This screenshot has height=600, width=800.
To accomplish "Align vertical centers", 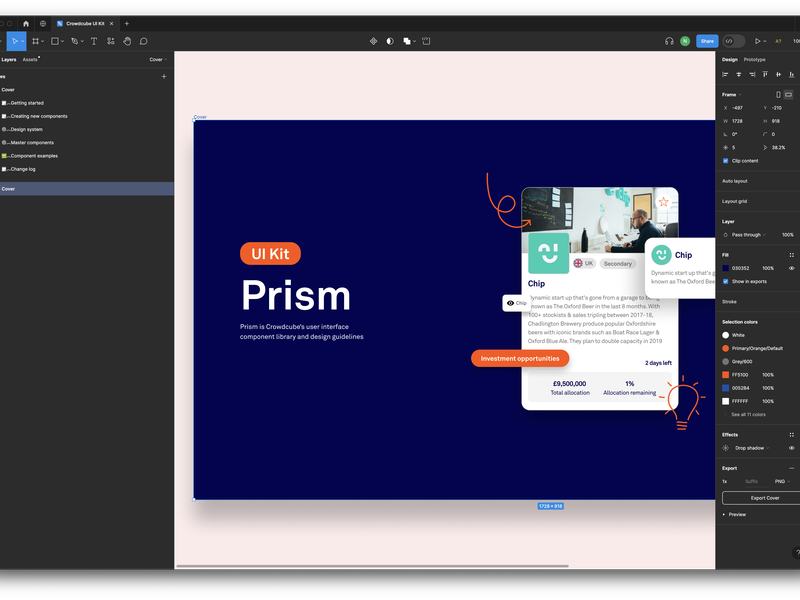I will tap(779, 74).
